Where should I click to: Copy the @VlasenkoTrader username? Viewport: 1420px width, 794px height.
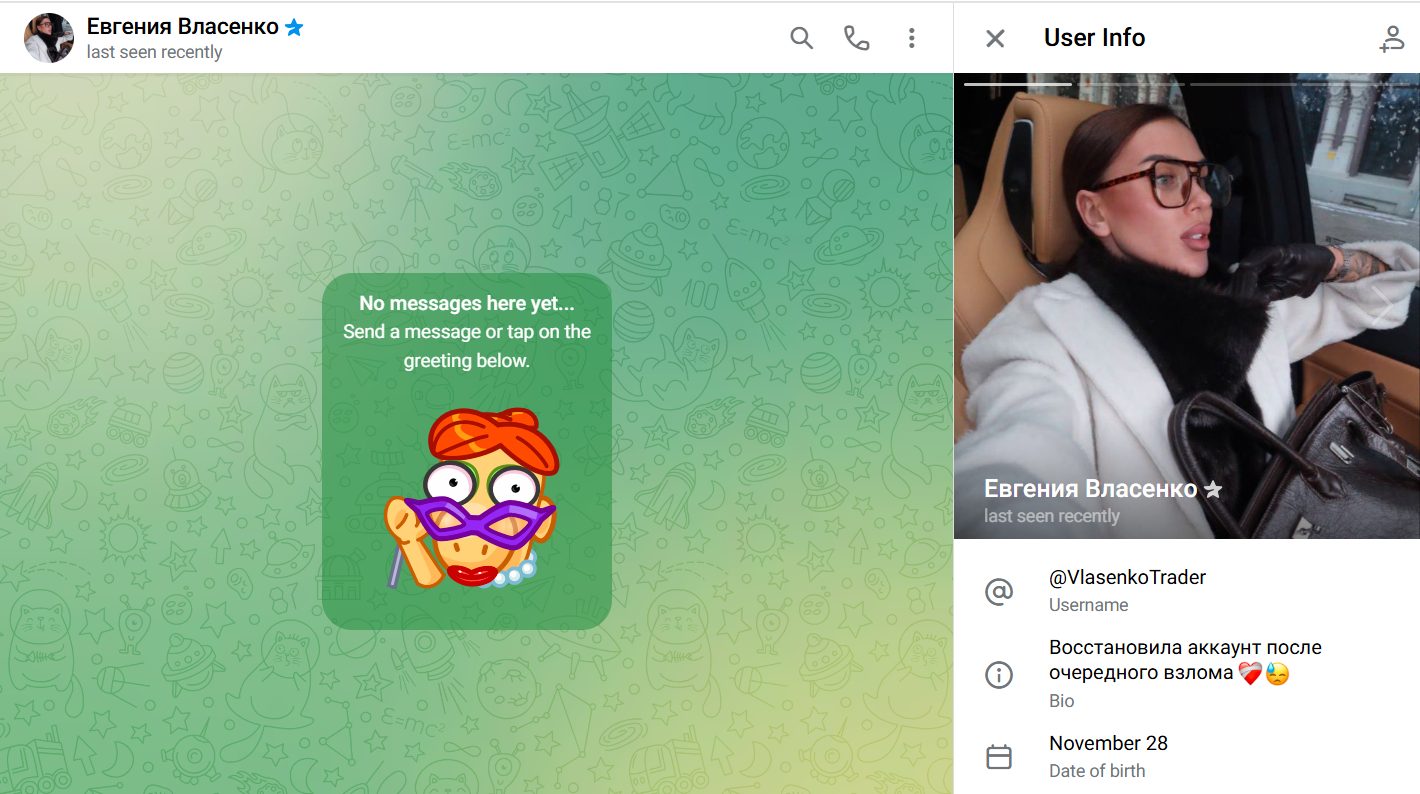(1127, 577)
